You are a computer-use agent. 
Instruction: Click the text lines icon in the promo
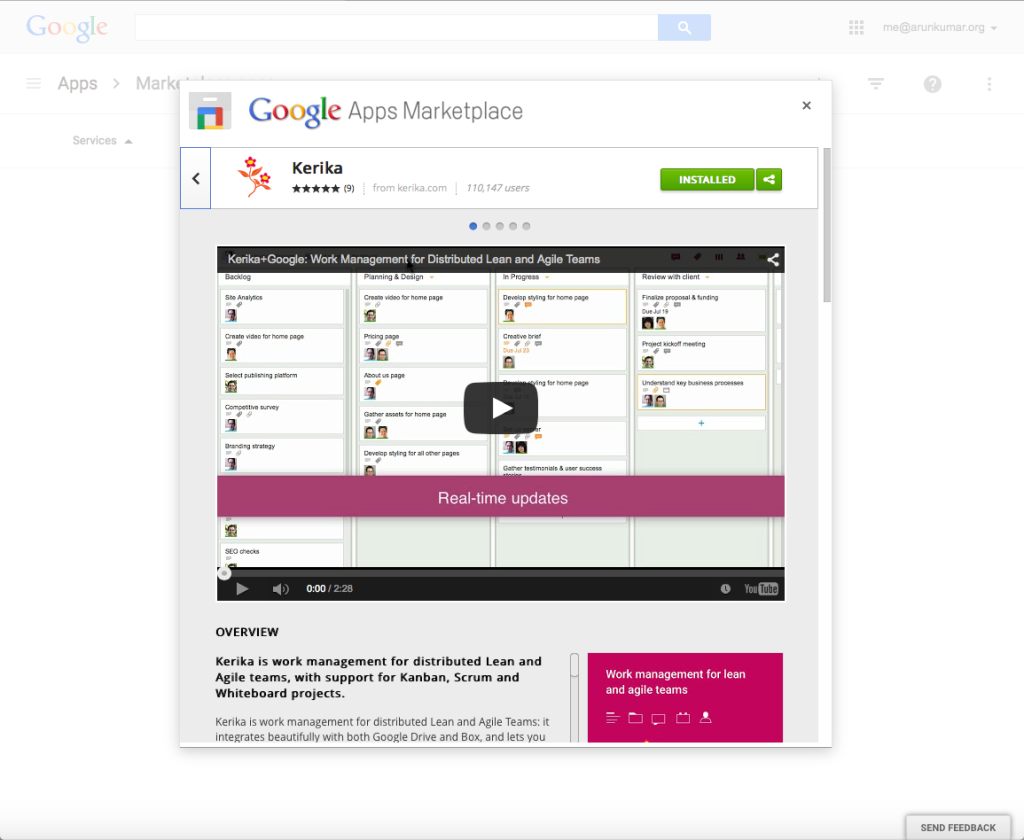tap(613, 718)
